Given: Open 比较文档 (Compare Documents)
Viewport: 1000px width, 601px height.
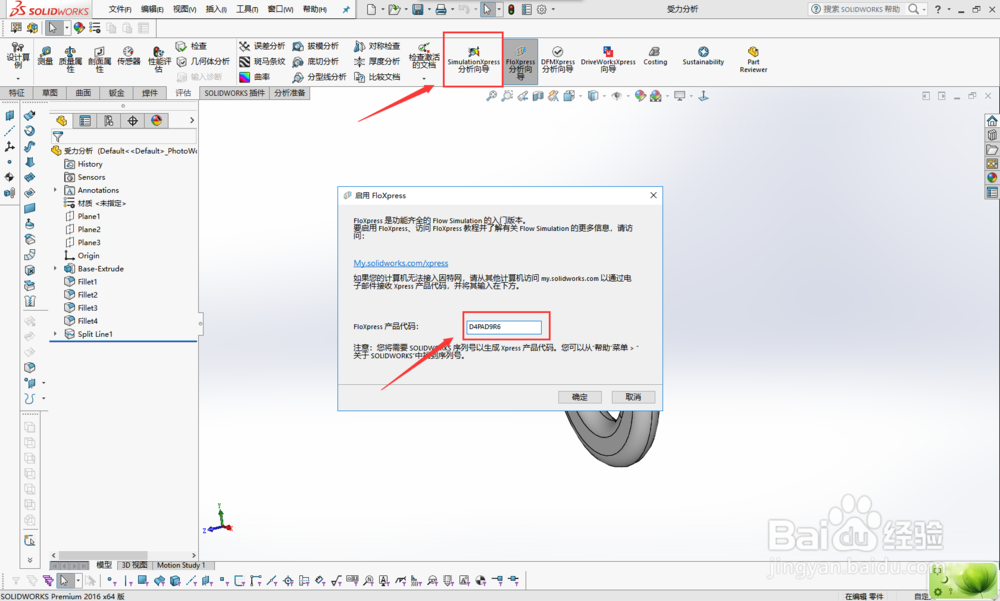Looking at the screenshot, I should (377, 77).
